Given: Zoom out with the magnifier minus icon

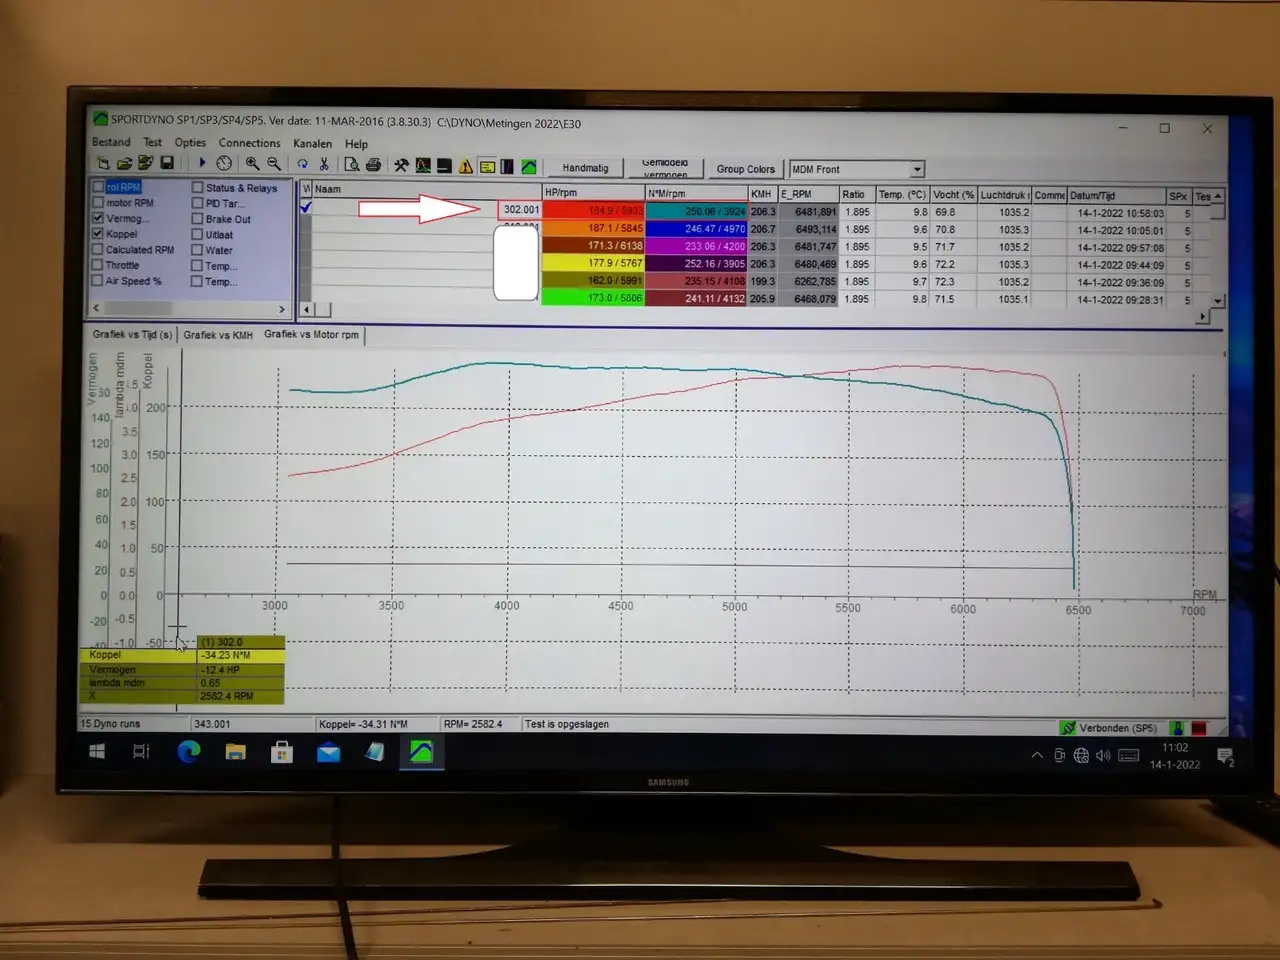Looking at the screenshot, I should point(274,164).
